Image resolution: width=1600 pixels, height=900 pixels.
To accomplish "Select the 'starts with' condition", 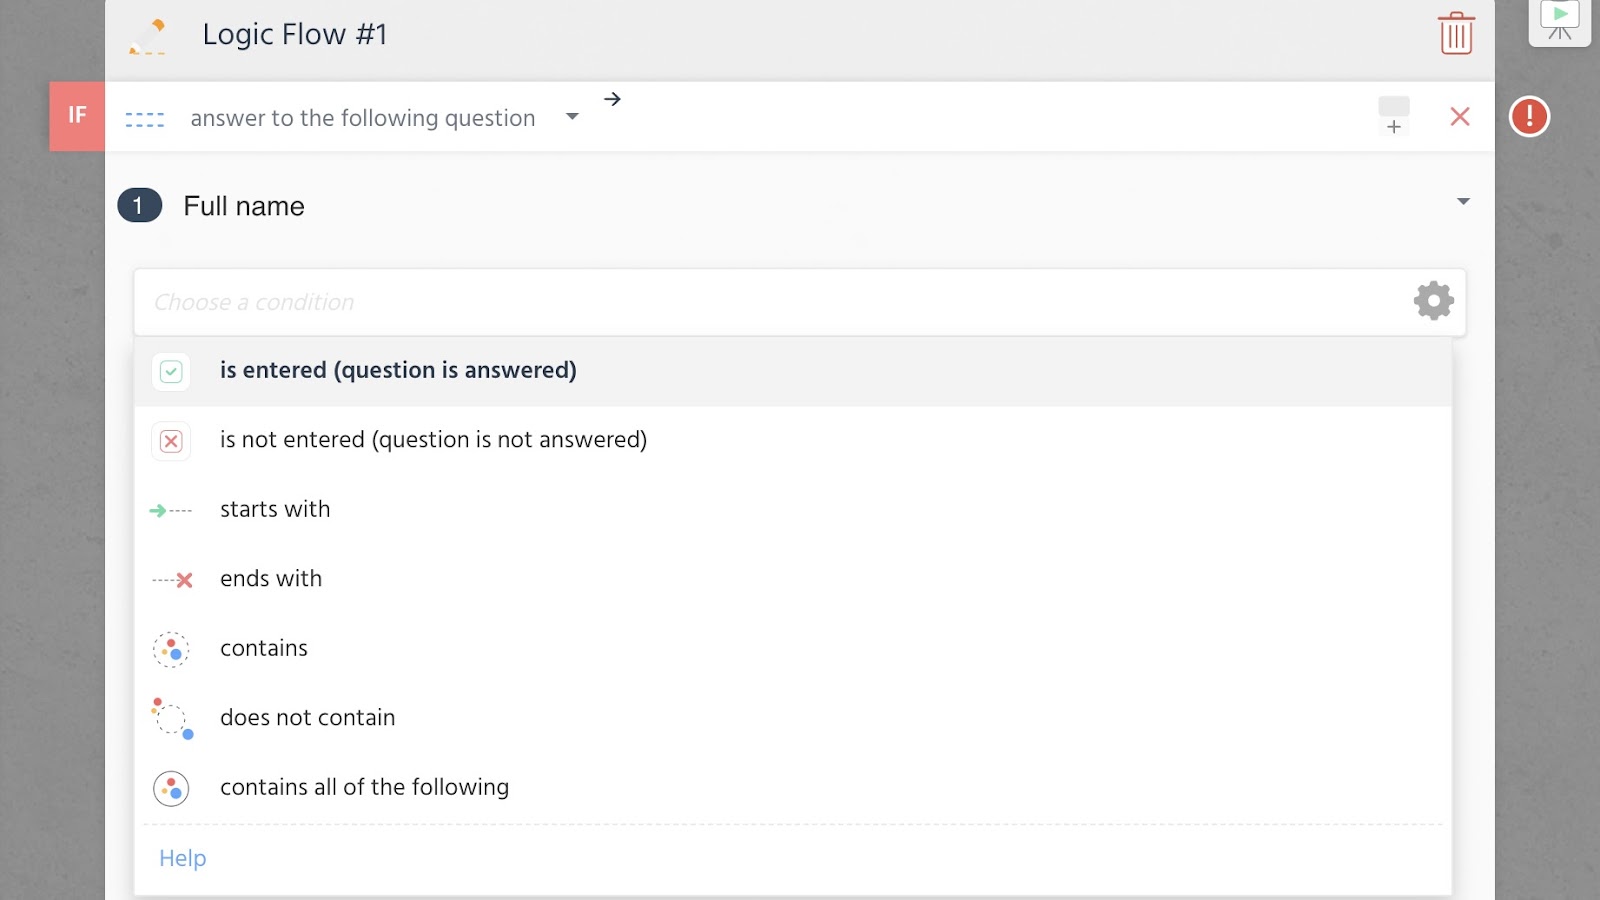I will 275,510.
